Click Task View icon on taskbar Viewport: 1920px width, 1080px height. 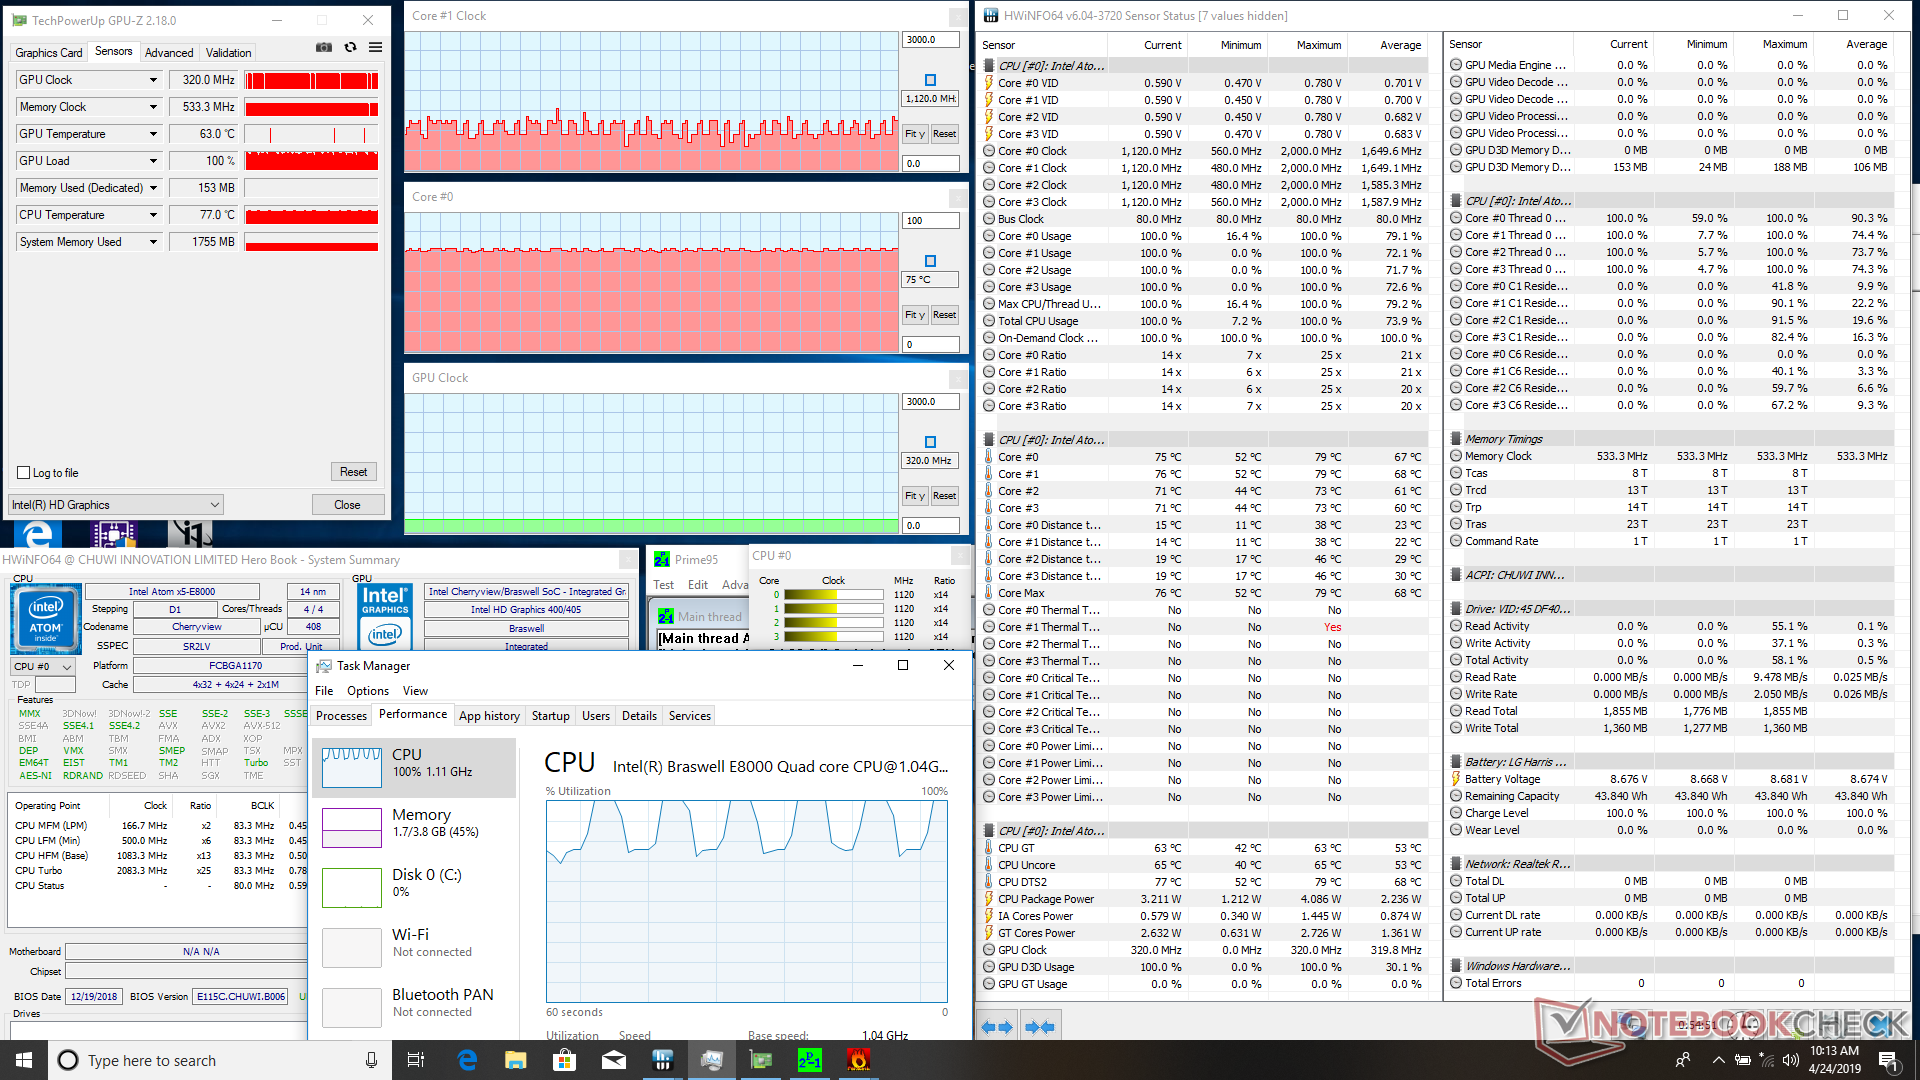pyautogui.click(x=416, y=1060)
